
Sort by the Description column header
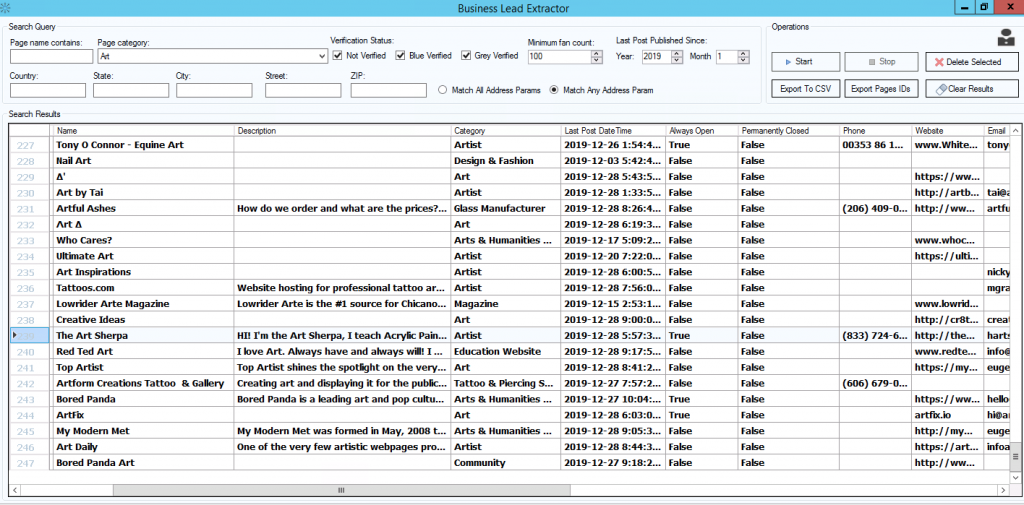[342, 131]
